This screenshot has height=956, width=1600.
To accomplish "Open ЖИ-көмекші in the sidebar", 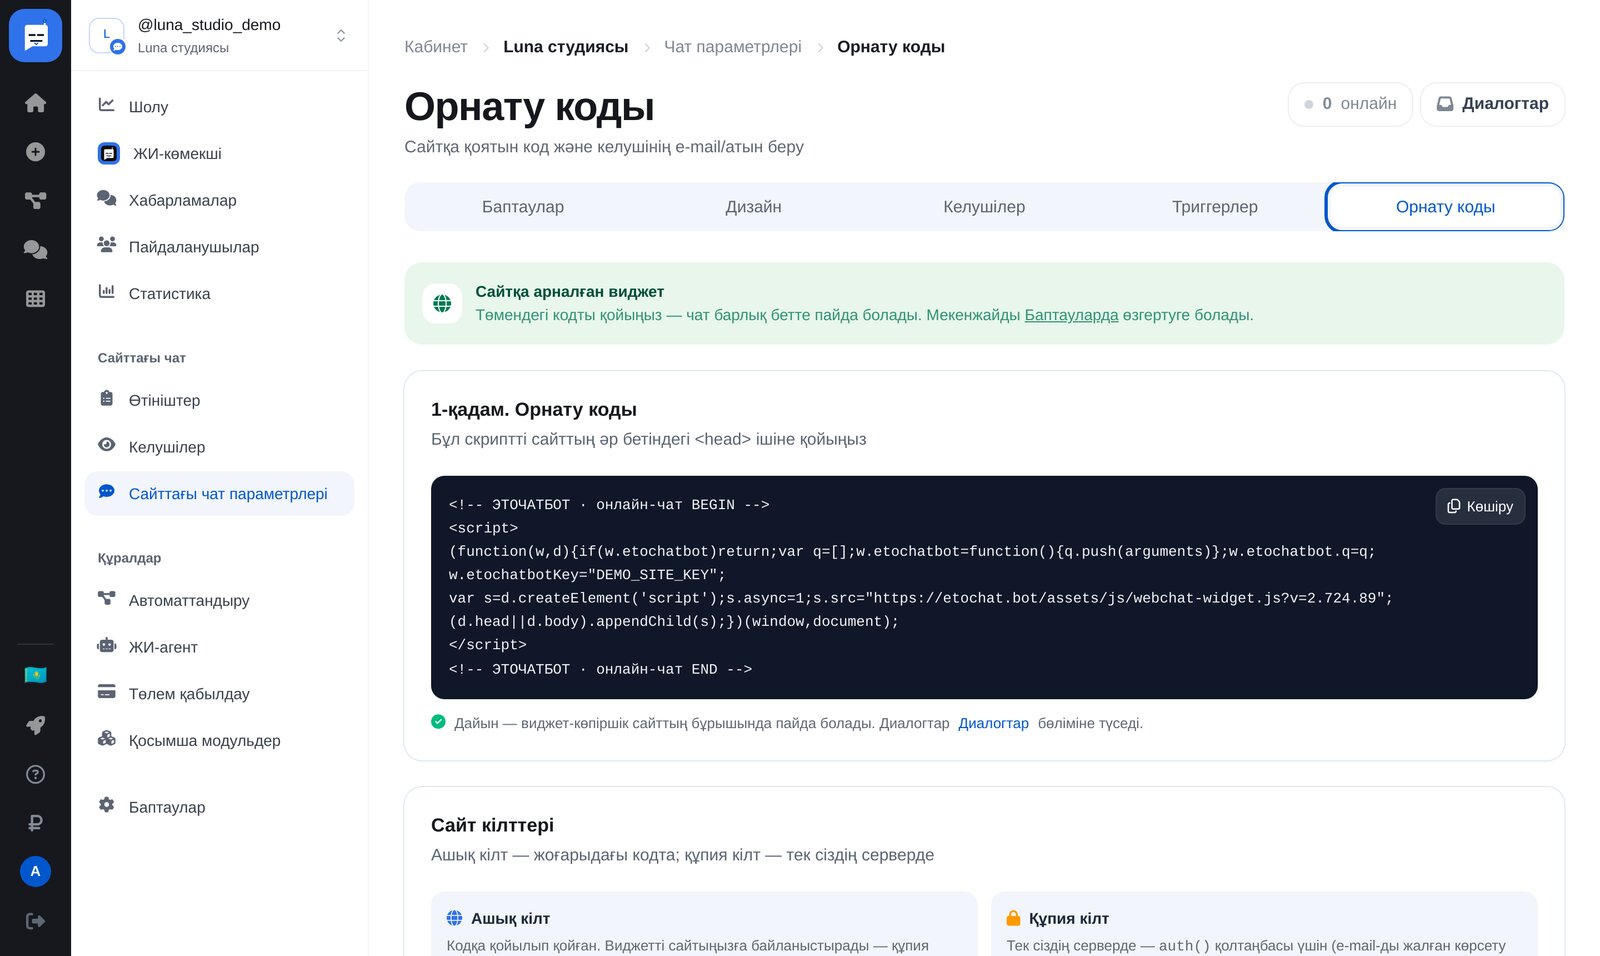I will [220, 154].
